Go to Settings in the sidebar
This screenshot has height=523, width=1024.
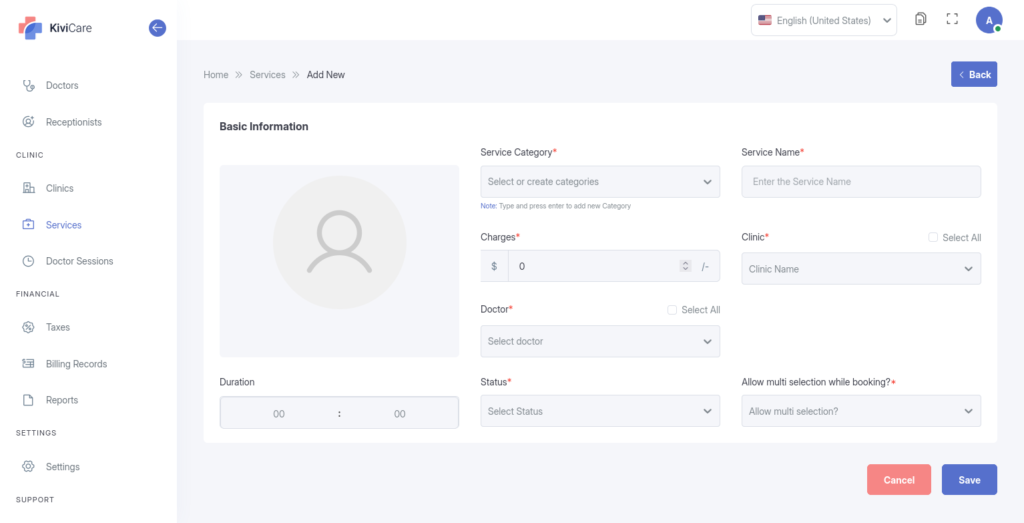click(x=62, y=467)
